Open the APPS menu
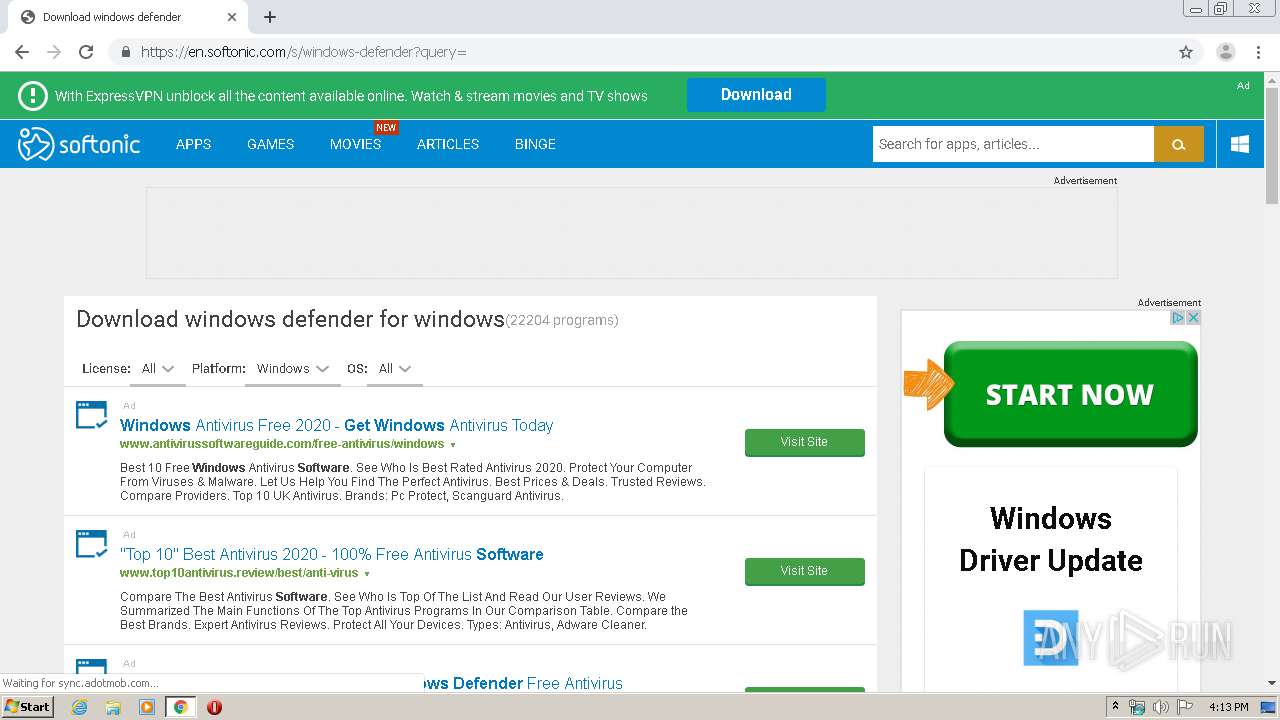 pyautogui.click(x=193, y=144)
